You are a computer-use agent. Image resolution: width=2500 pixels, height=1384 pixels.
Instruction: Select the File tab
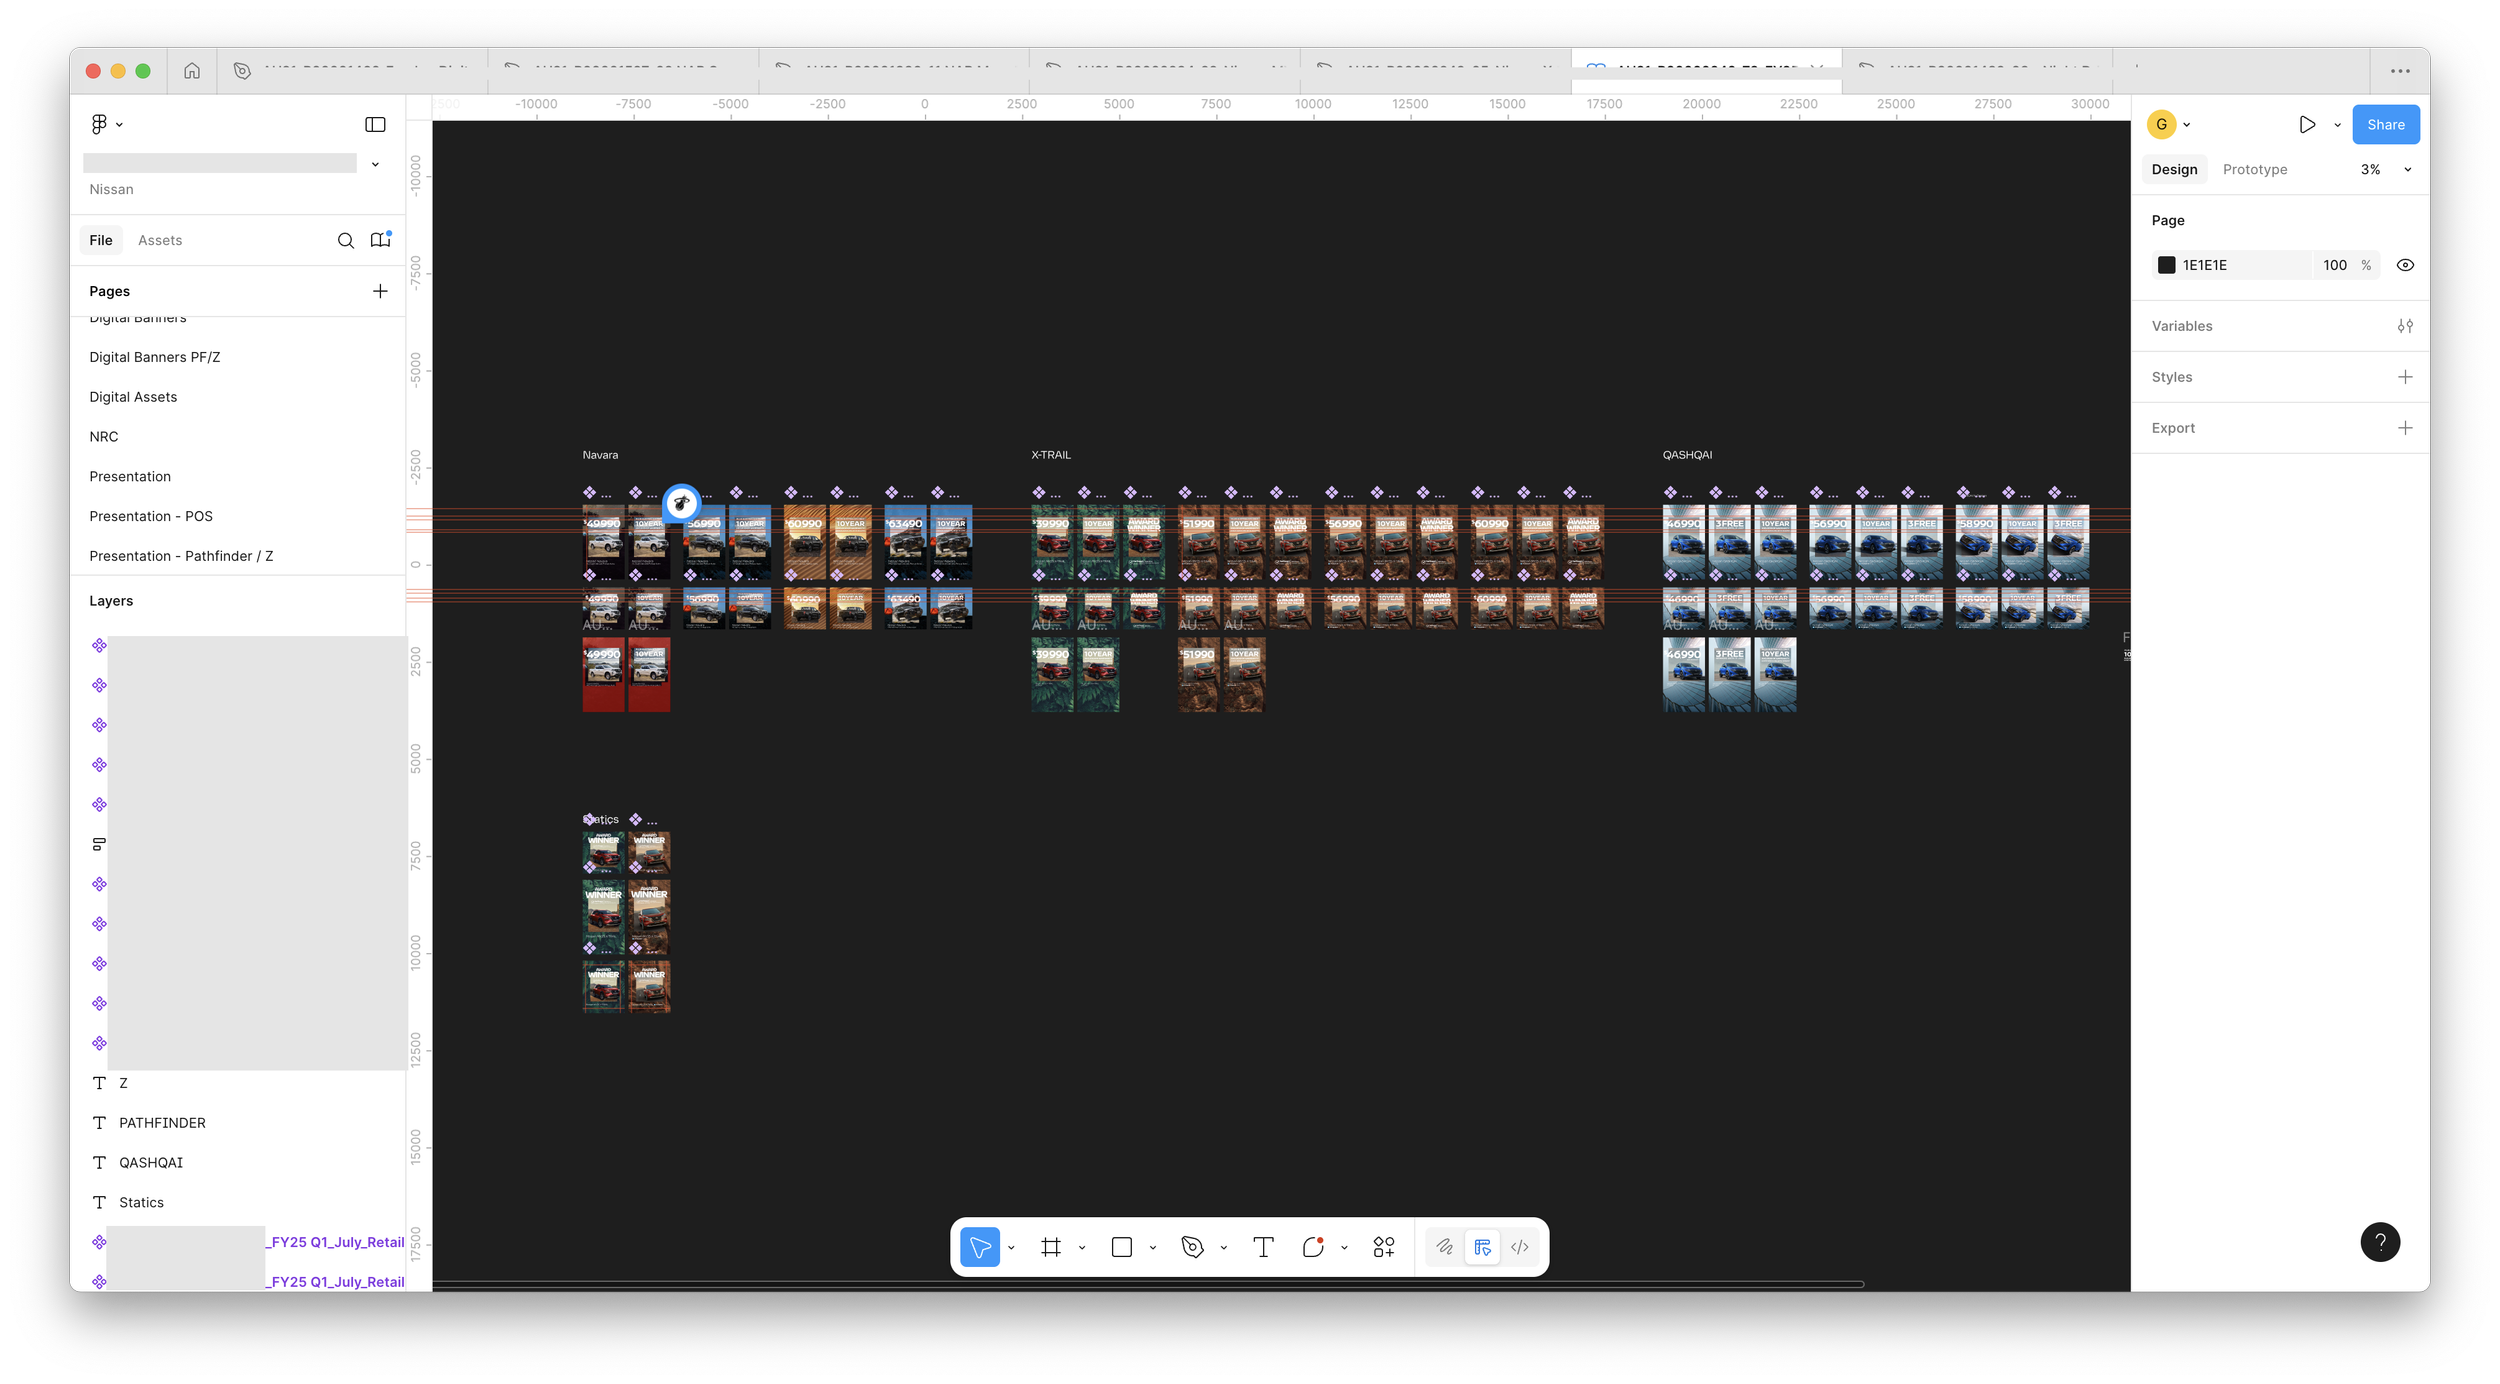click(101, 240)
